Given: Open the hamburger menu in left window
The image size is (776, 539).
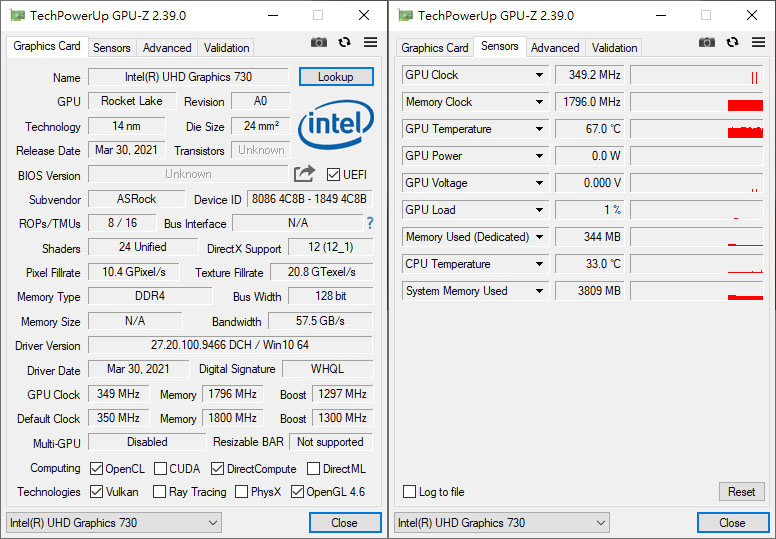Looking at the screenshot, I should tap(370, 42).
